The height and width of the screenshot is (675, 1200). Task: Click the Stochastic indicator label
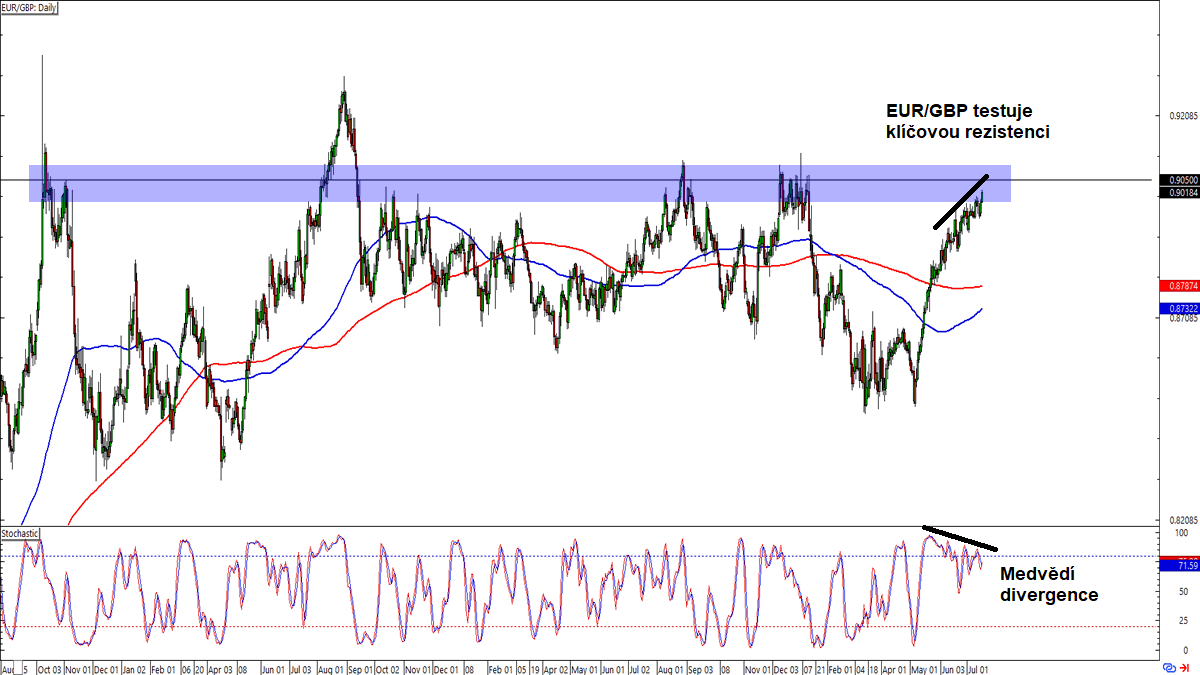(x=21, y=534)
